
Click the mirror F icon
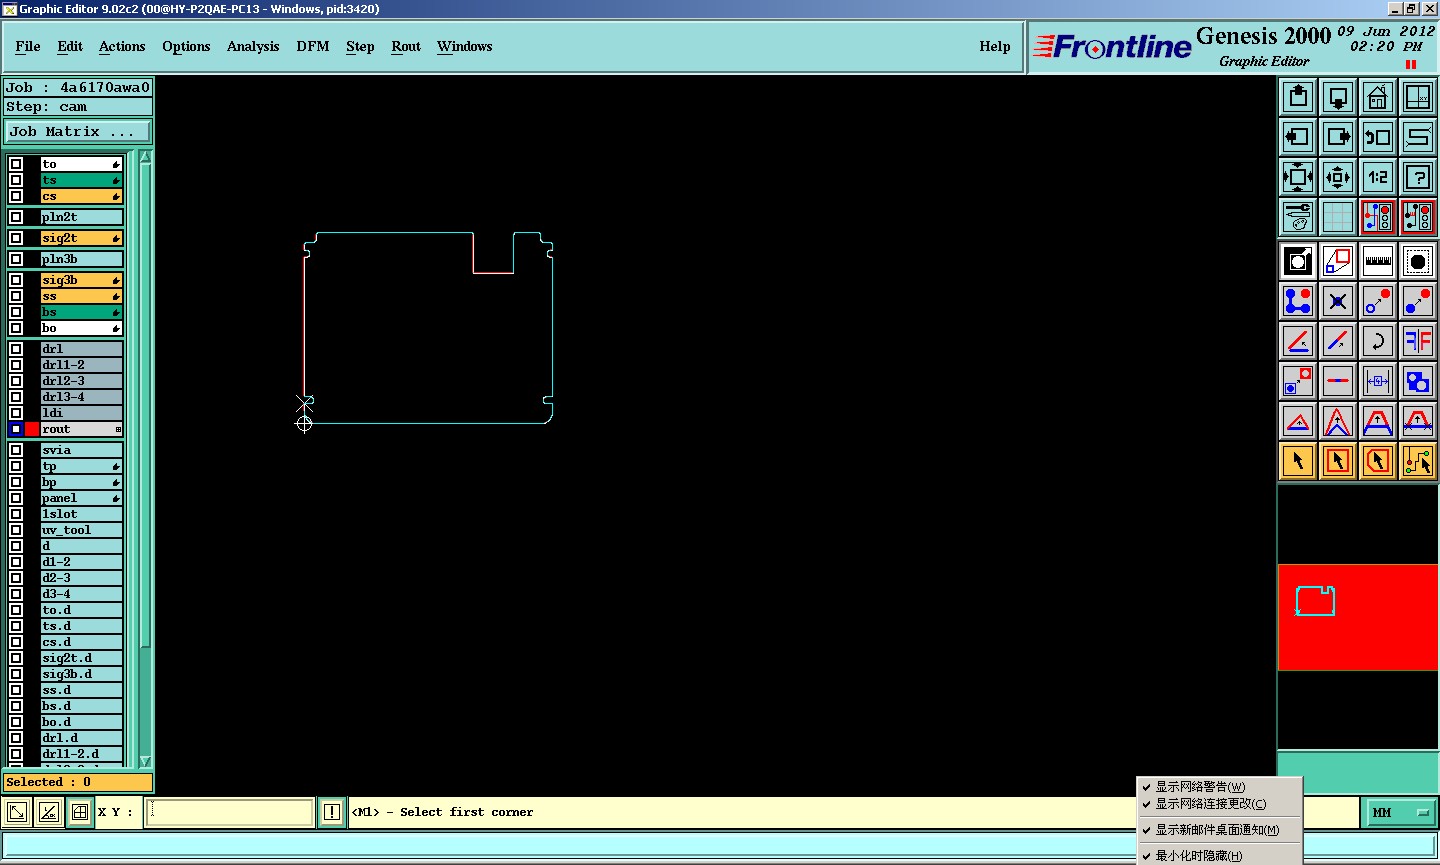click(1418, 341)
